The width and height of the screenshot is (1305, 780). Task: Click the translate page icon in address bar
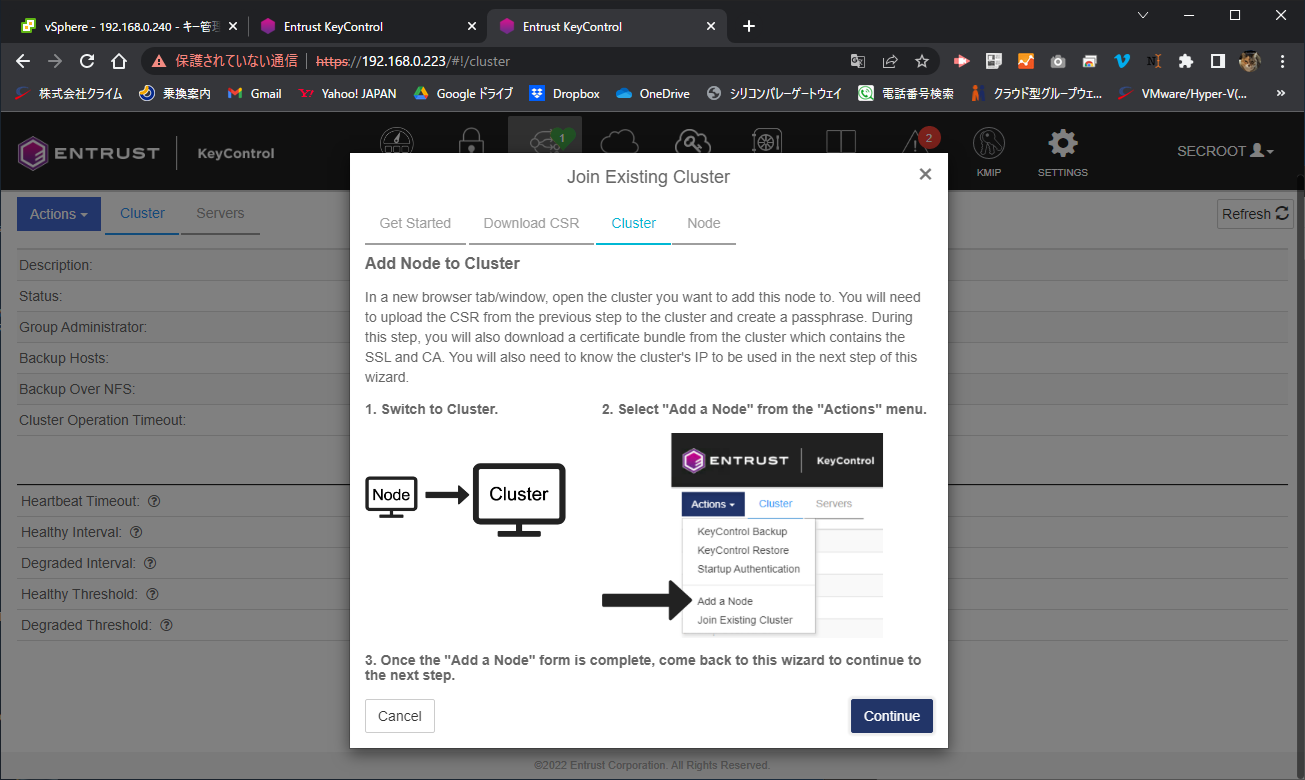tap(858, 61)
